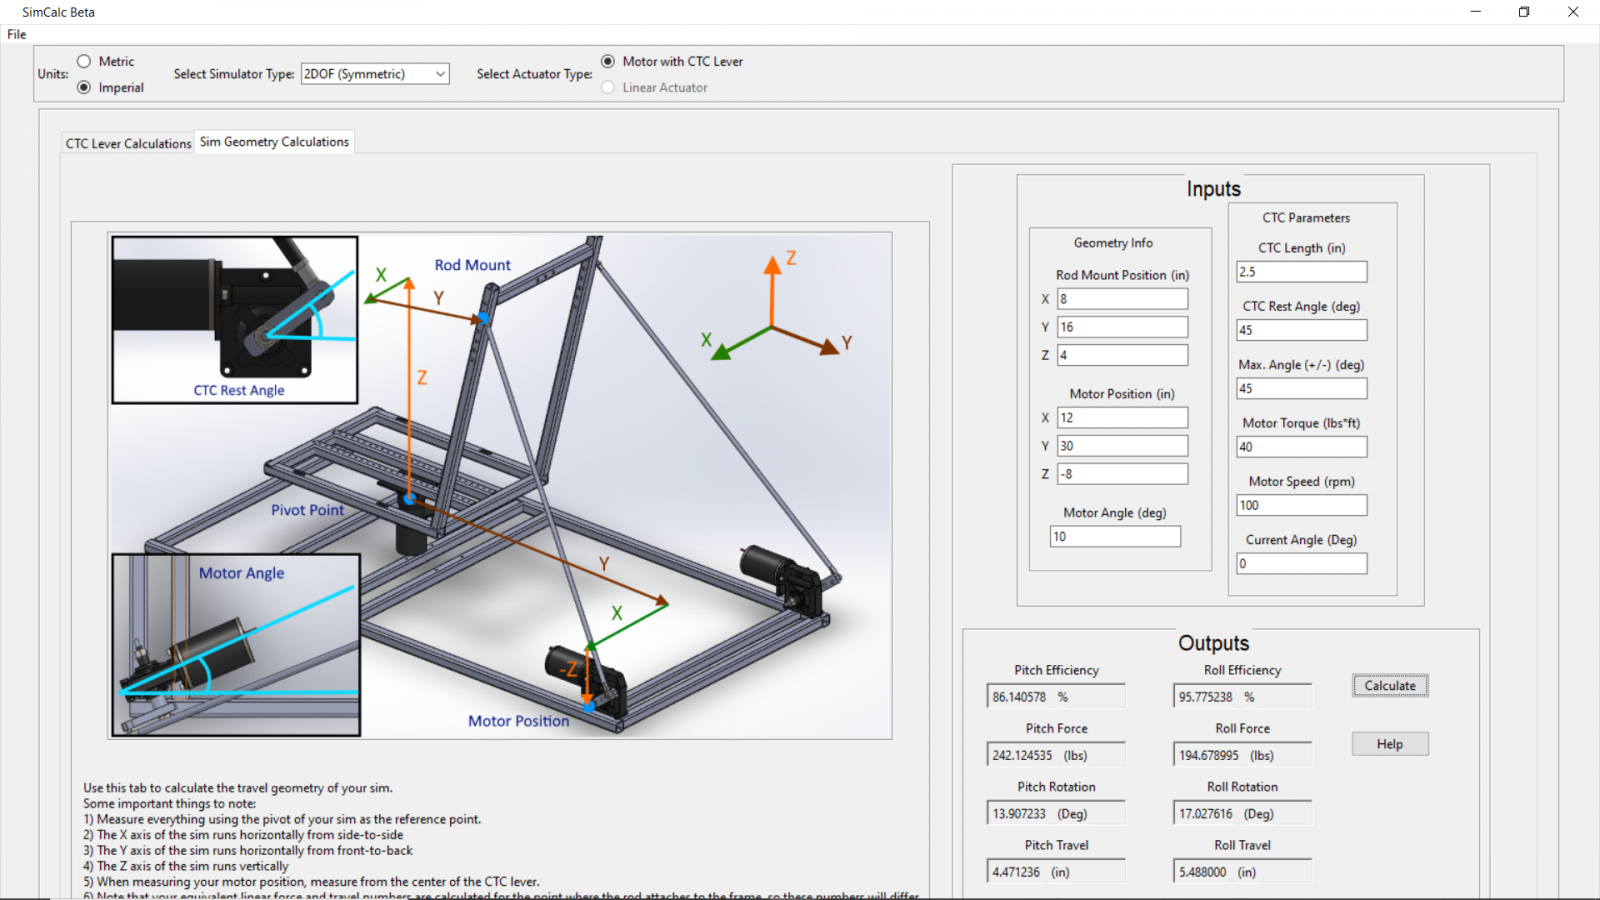Click the Motor Position Z input field
The image size is (1600, 900).
pyautogui.click(x=1122, y=474)
